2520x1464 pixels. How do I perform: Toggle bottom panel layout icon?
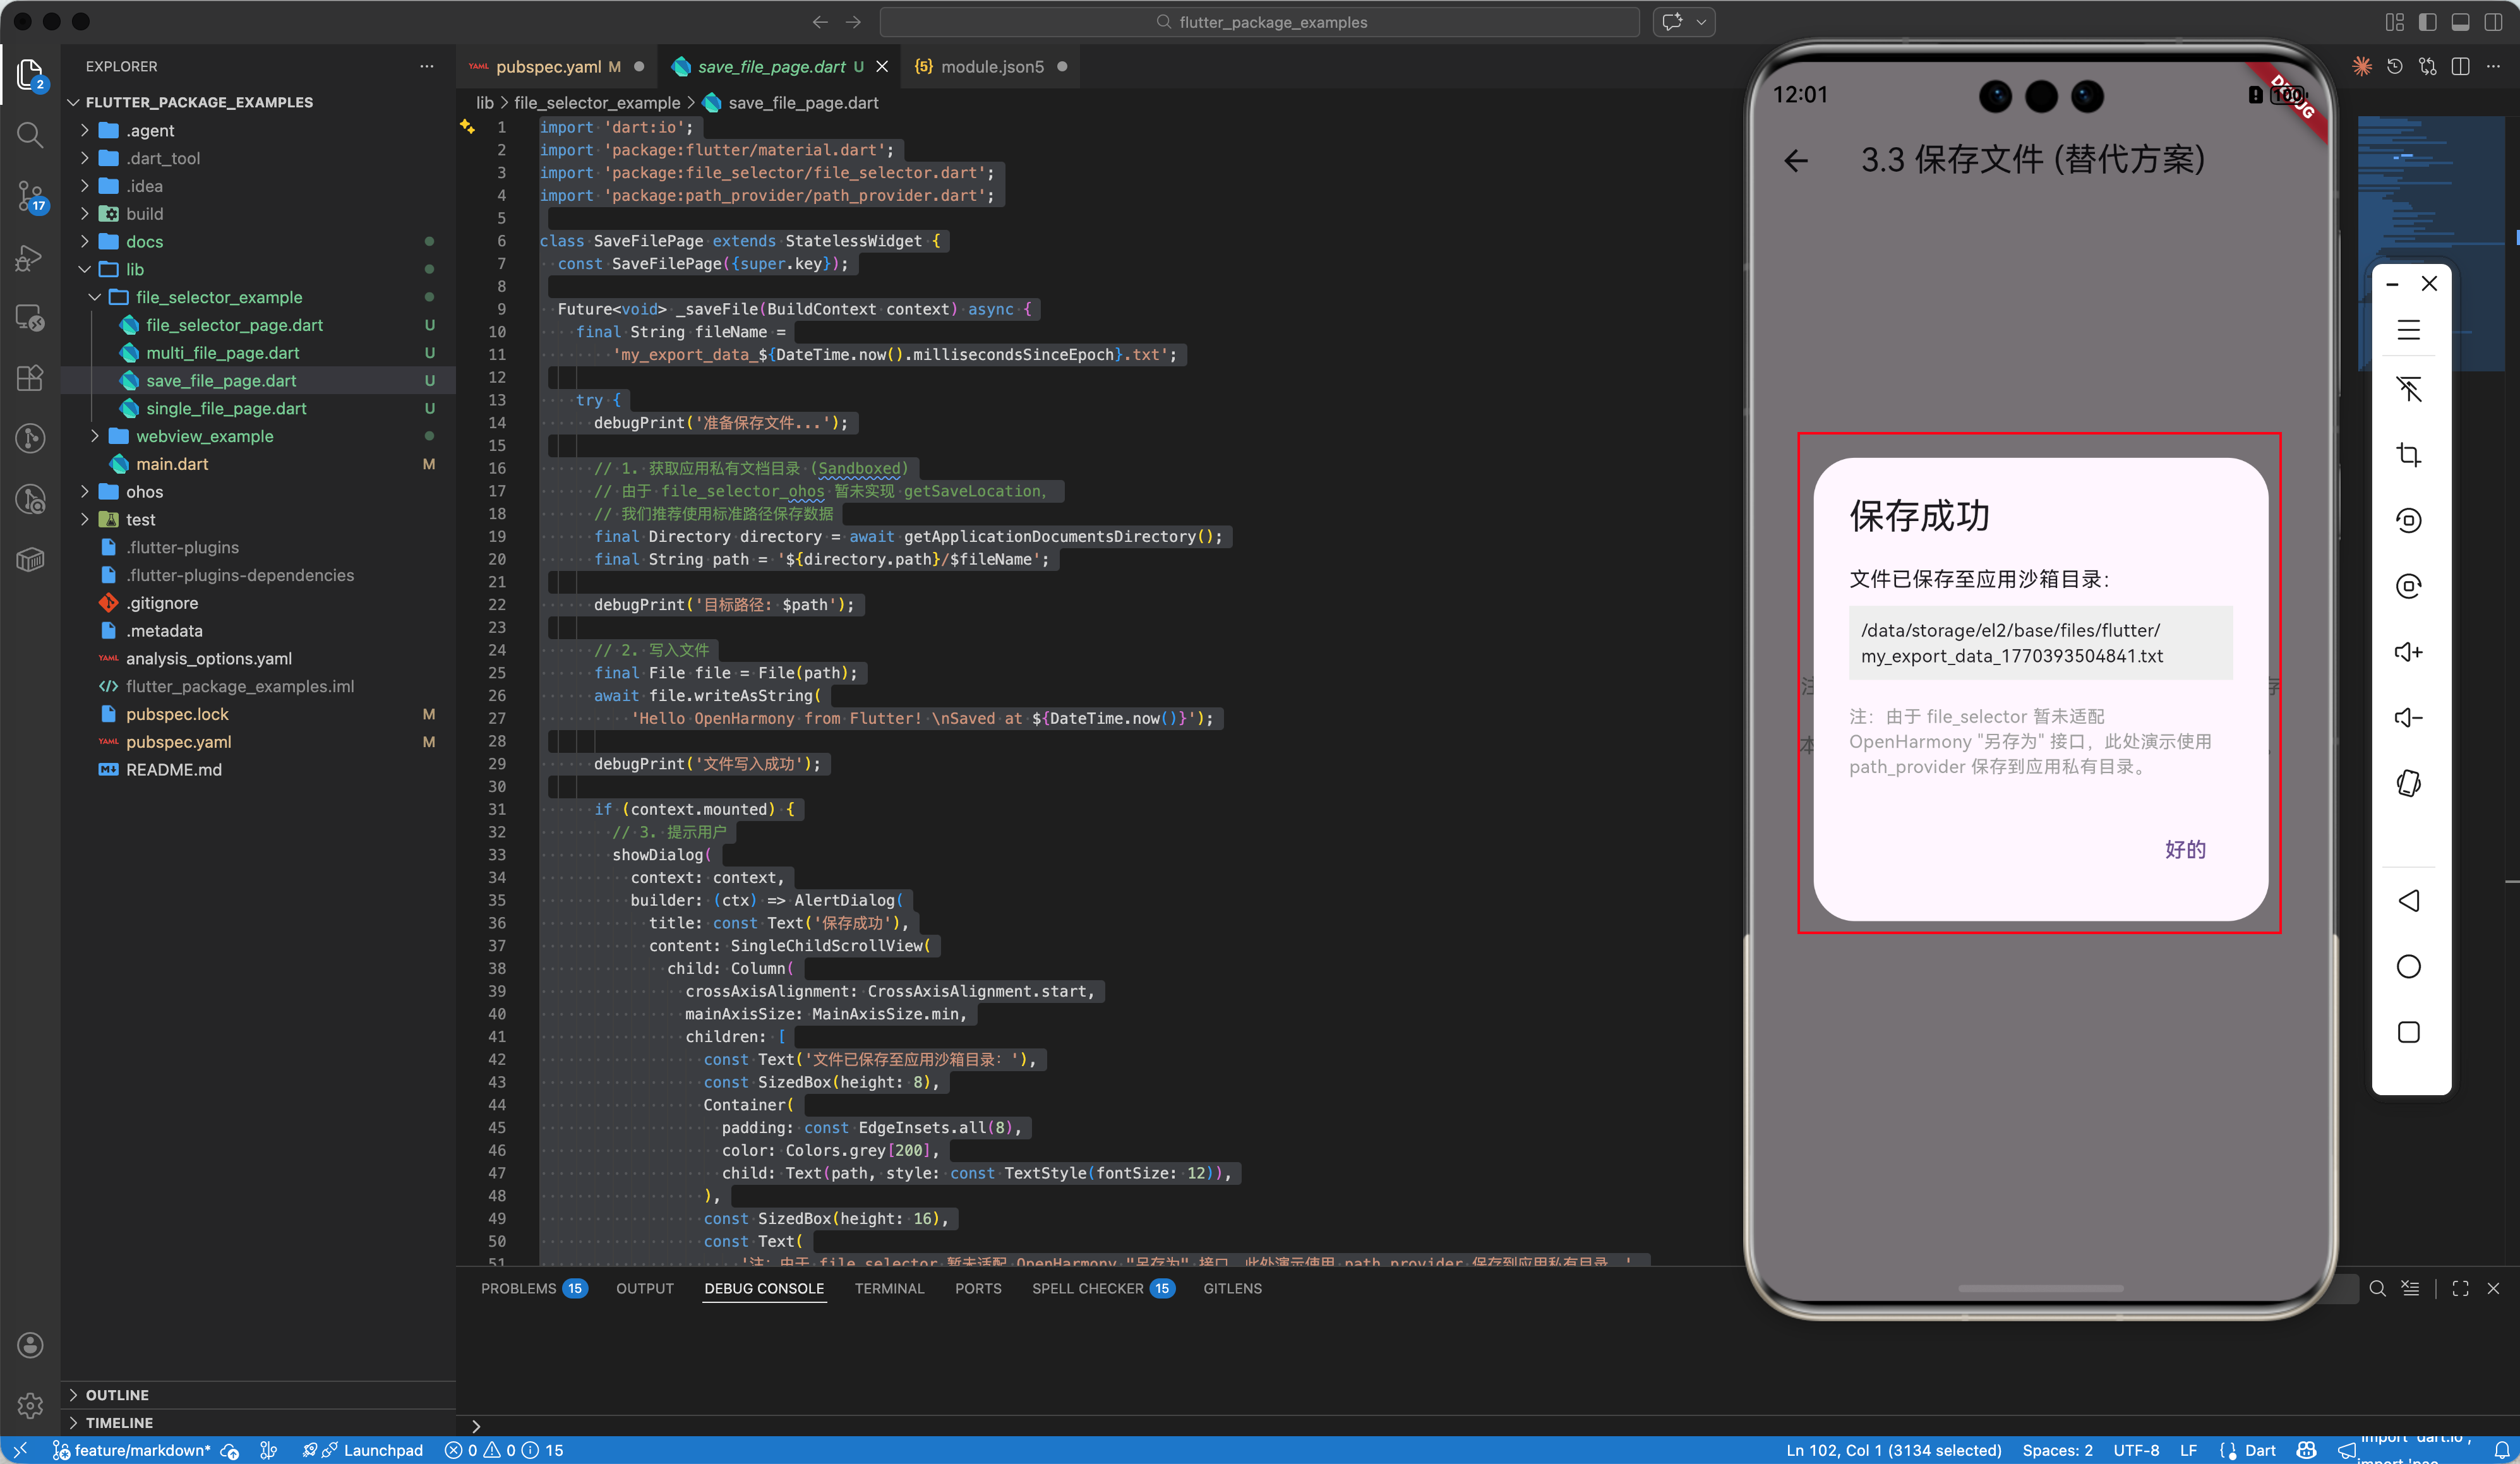(x=2461, y=22)
